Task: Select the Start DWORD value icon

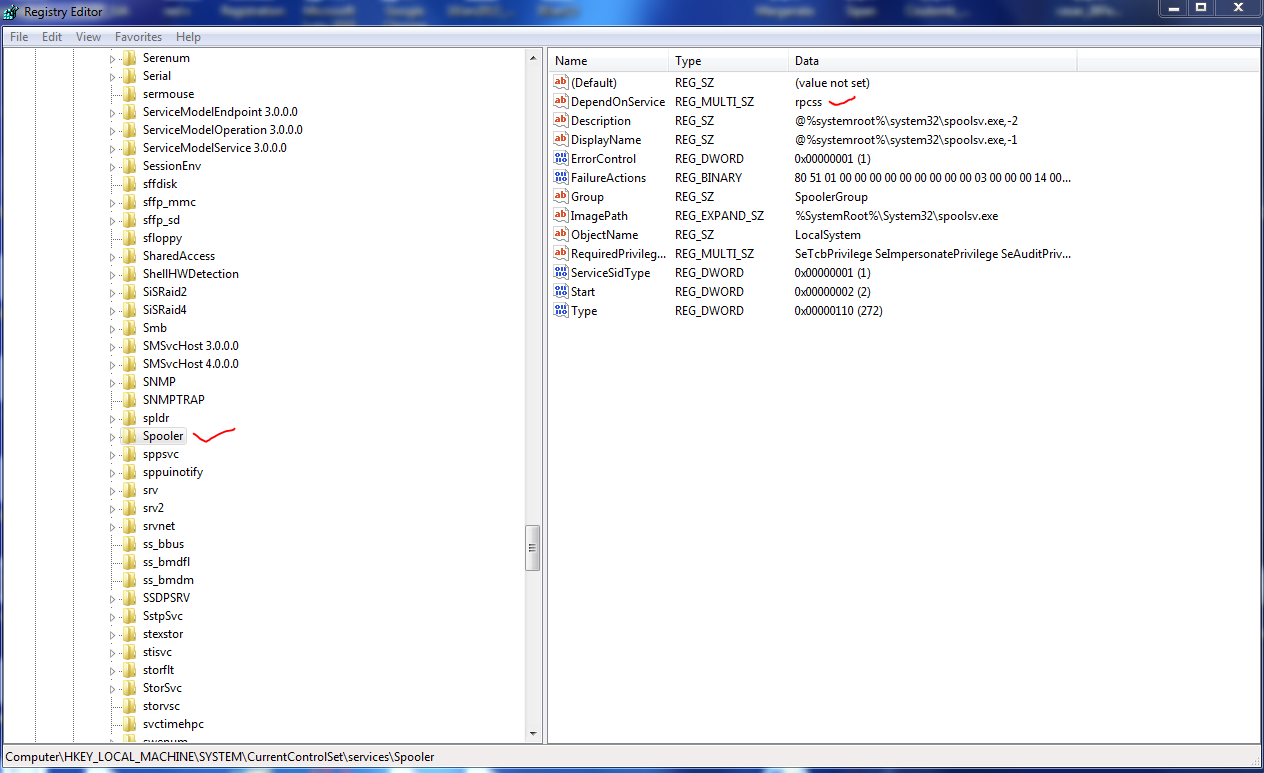Action: coord(559,291)
